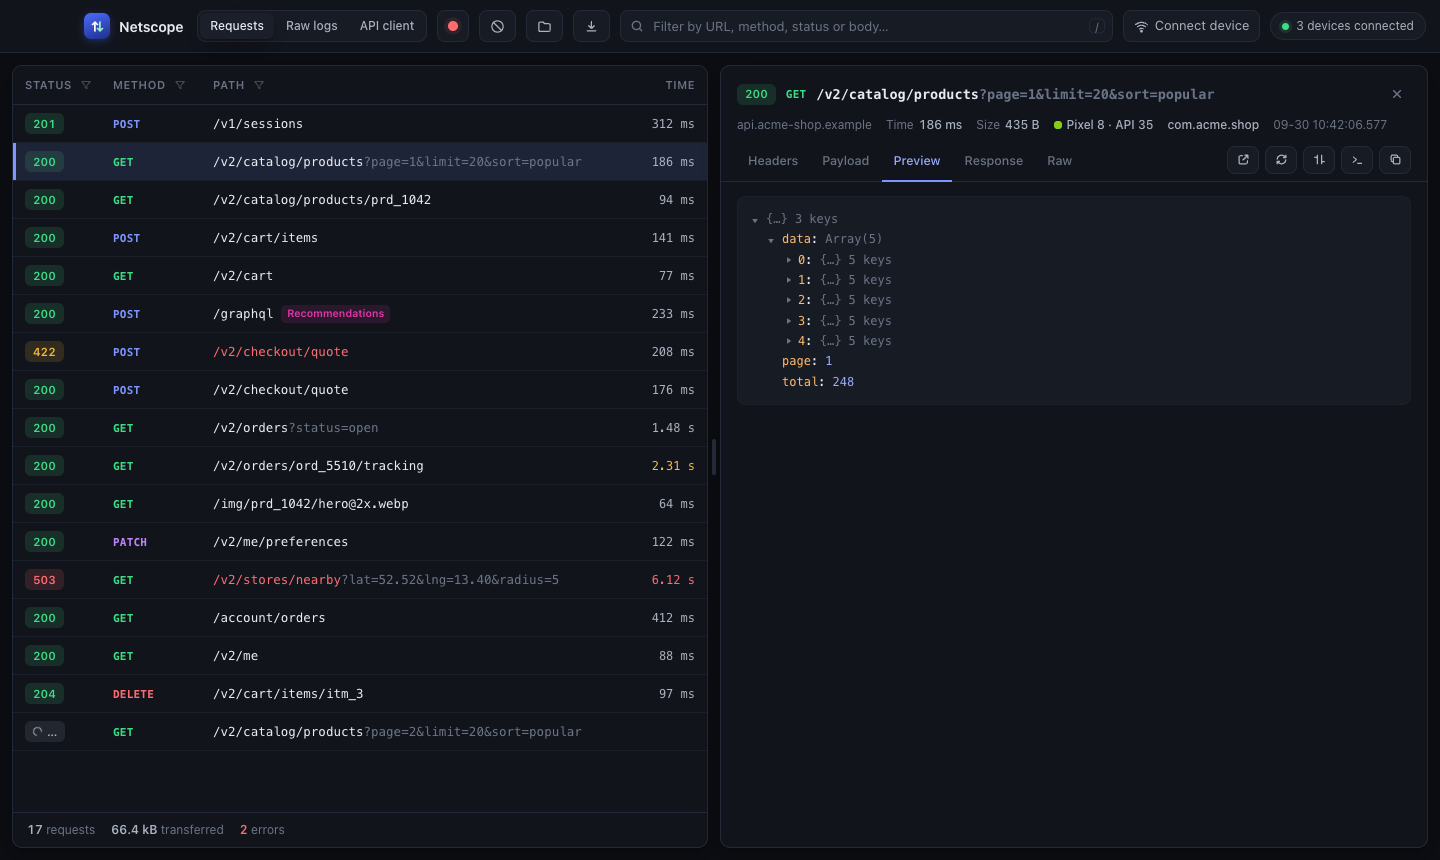Select the PATCH /v2/me/preferences request

(360, 542)
